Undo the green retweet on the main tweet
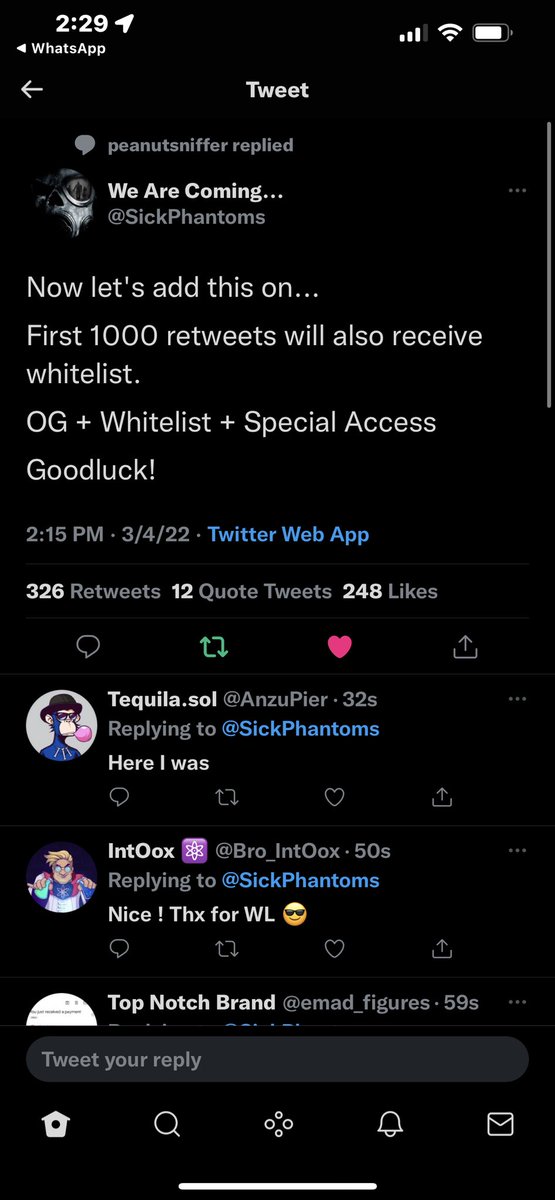This screenshot has height=1200, width=555. tap(214, 648)
